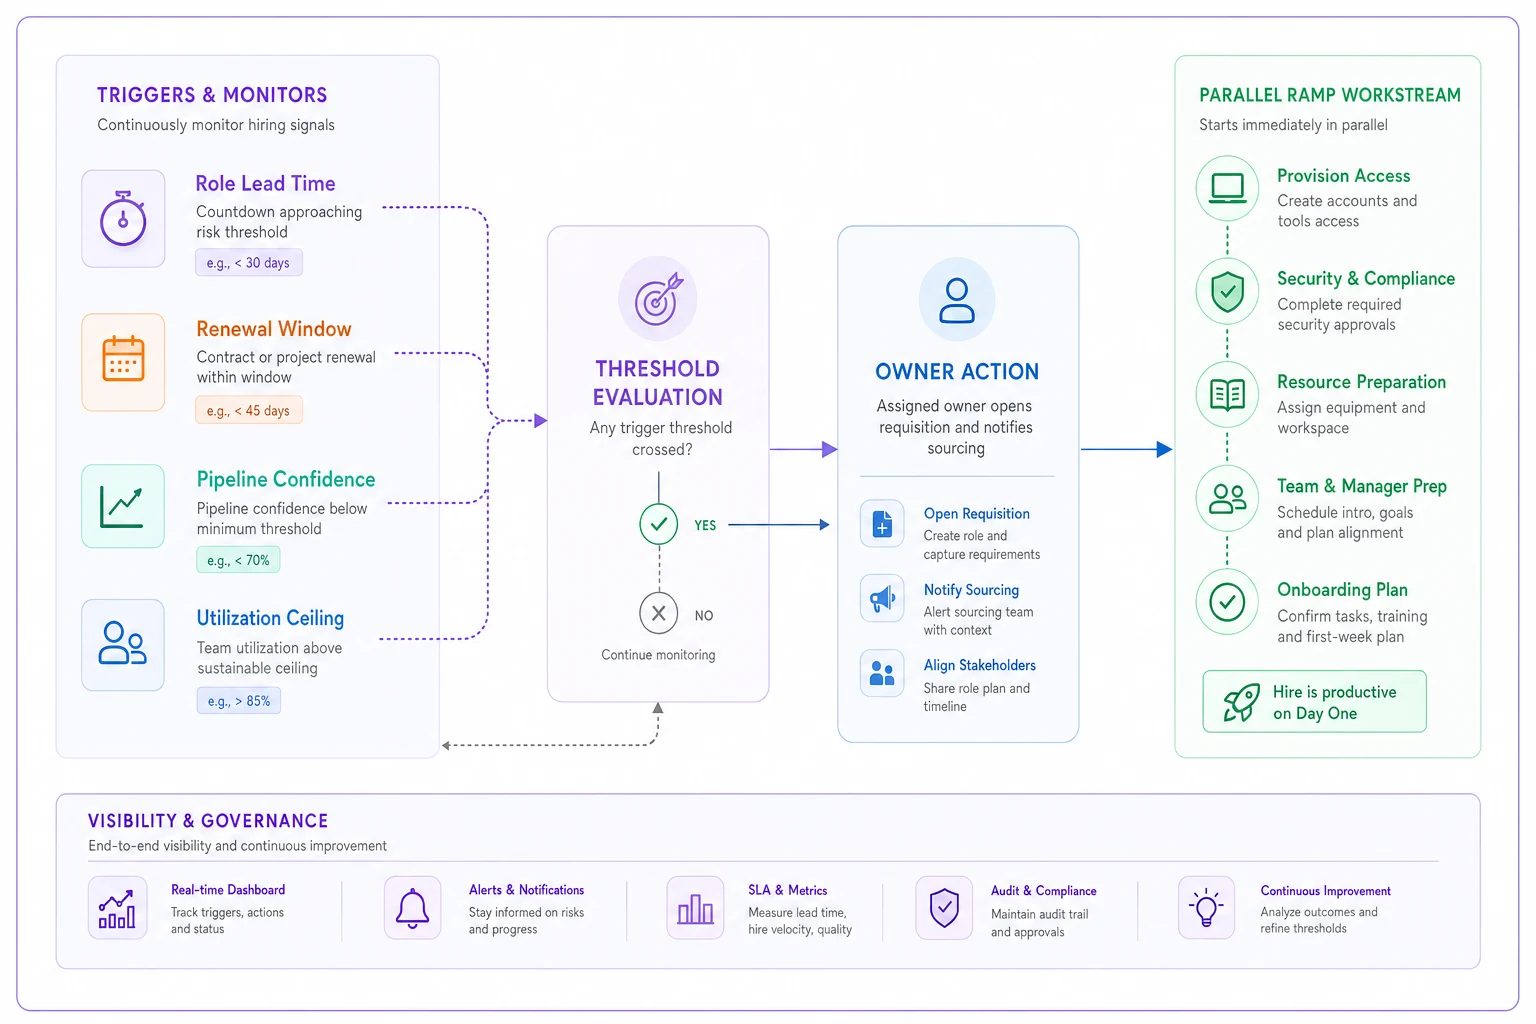Screen dimensions: 1536x1024
Task: Click the 'Real-time Dashboard' label
Action: (228, 890)
